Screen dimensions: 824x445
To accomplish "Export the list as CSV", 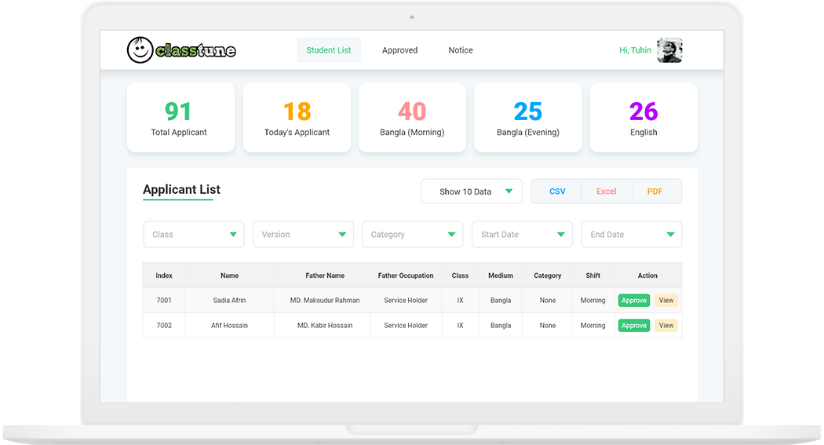I will (557, 191).
